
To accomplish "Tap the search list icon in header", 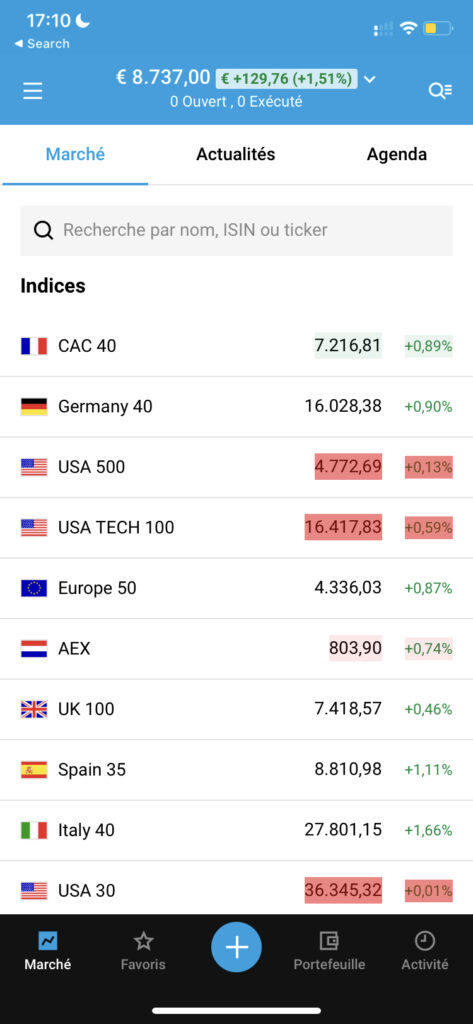I will tap(440, 91).
